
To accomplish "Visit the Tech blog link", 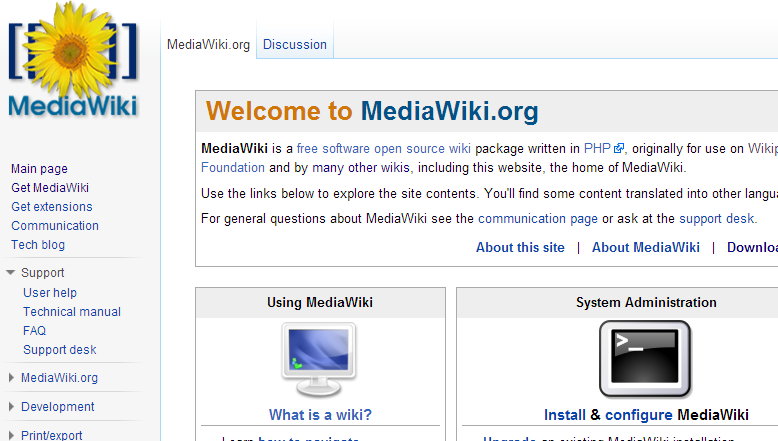I will tap(38, 245).
